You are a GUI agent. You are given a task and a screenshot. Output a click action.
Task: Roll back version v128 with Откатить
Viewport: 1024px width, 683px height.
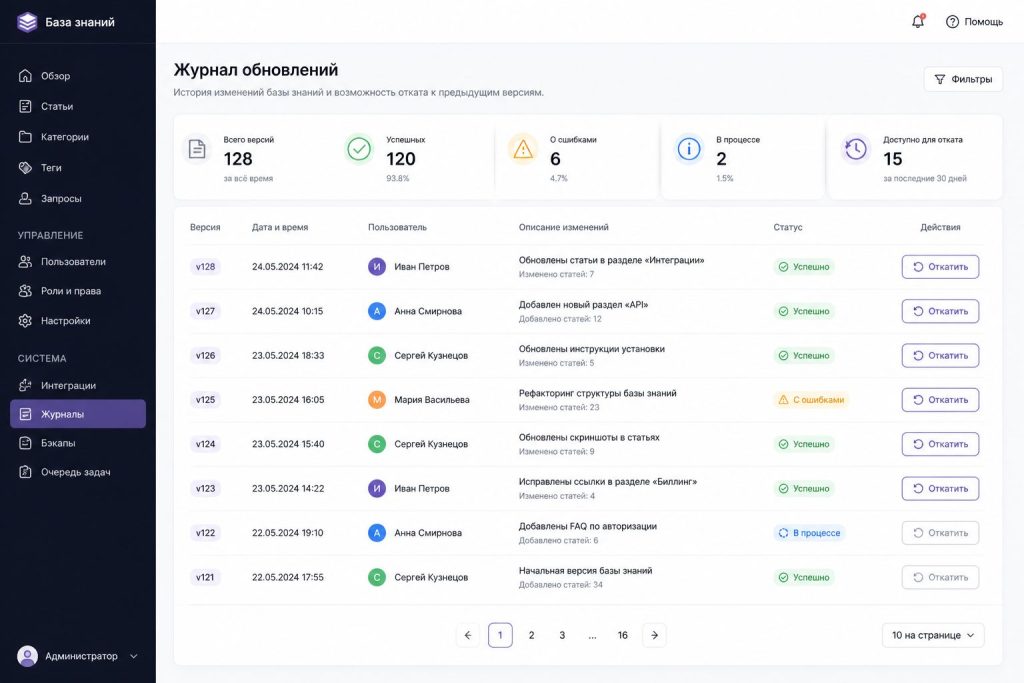(940, 266)
